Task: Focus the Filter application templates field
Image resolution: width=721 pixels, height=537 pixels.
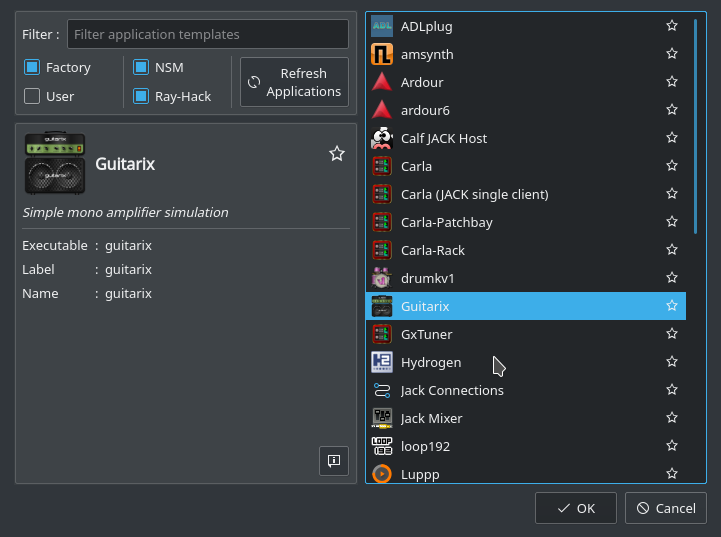Action: 208,34
